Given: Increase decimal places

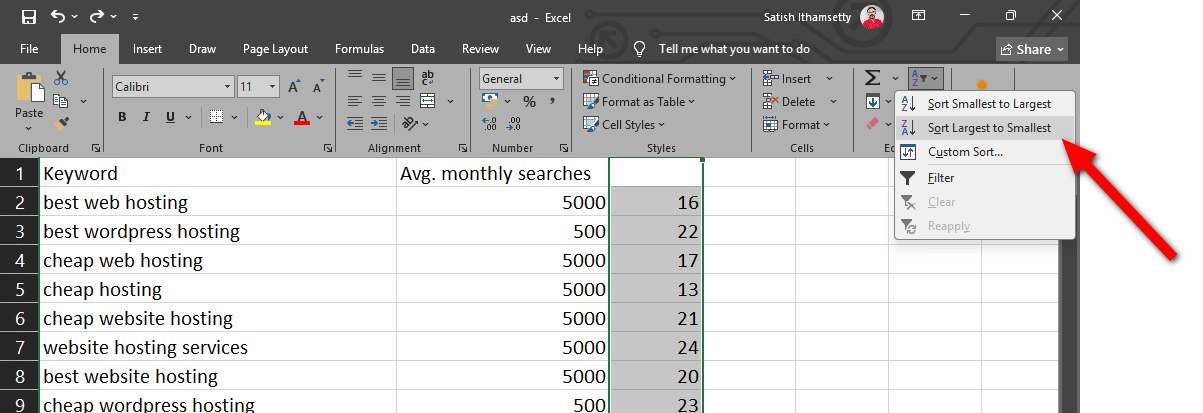Looking at the screenshot, I should click(x=490, y=124).
